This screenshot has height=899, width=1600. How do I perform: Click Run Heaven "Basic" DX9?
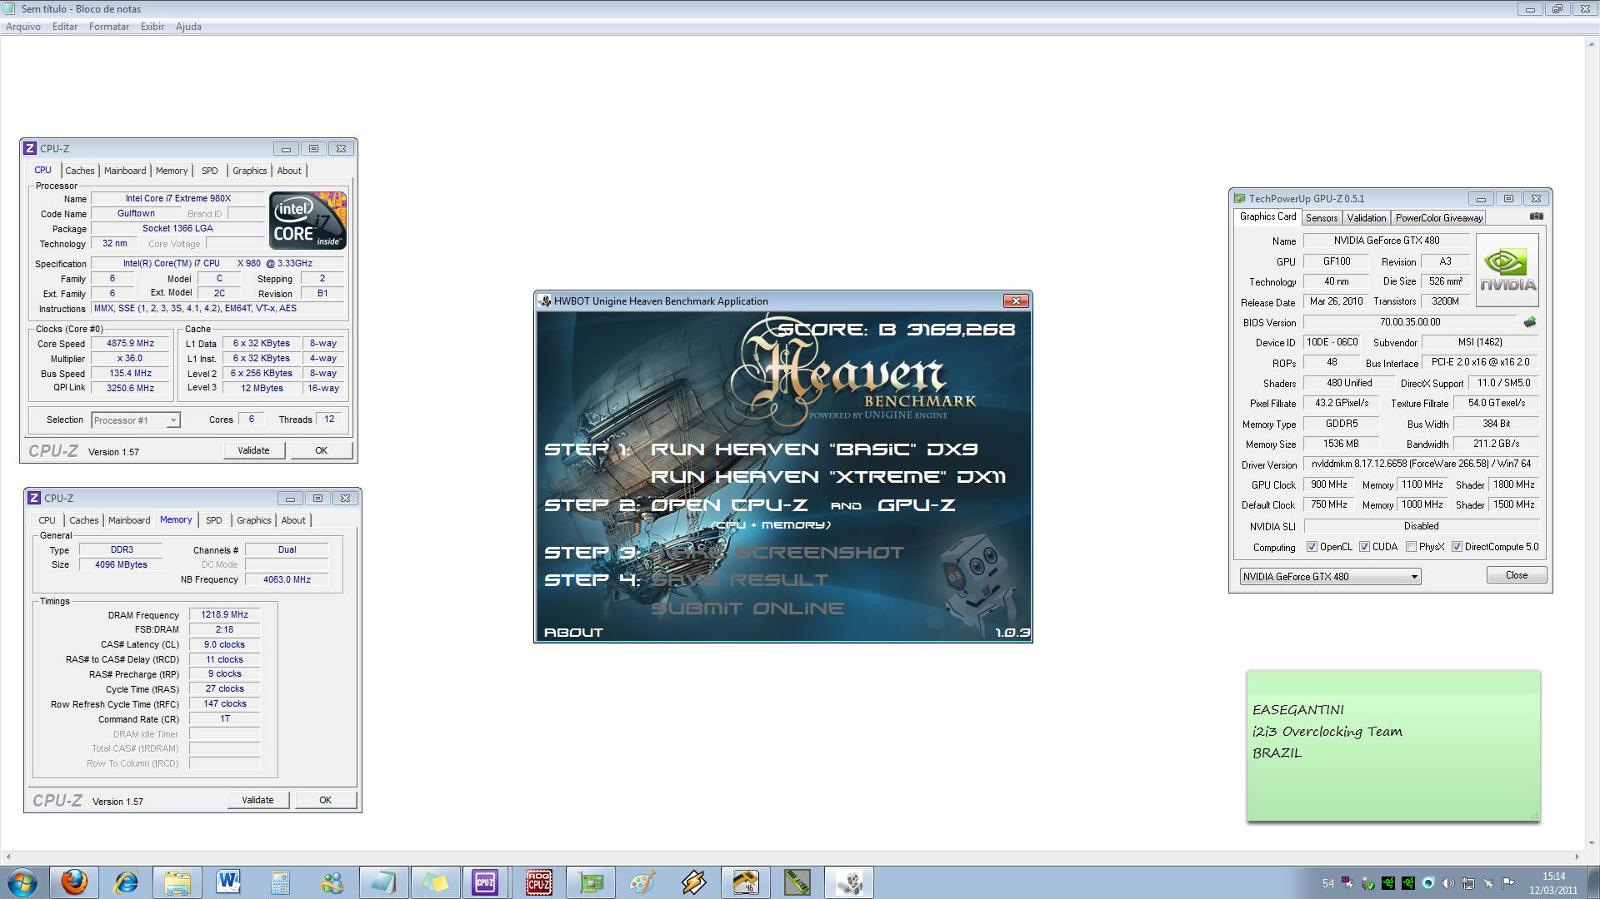814,450
